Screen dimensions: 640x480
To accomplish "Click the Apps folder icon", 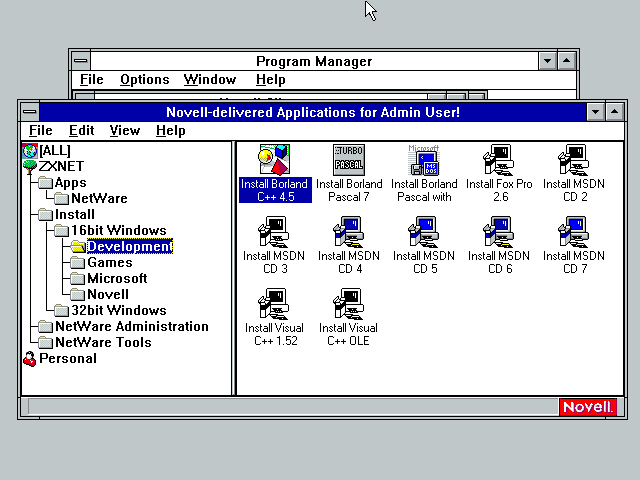I will pyautogui.click(x=46, y=183).
